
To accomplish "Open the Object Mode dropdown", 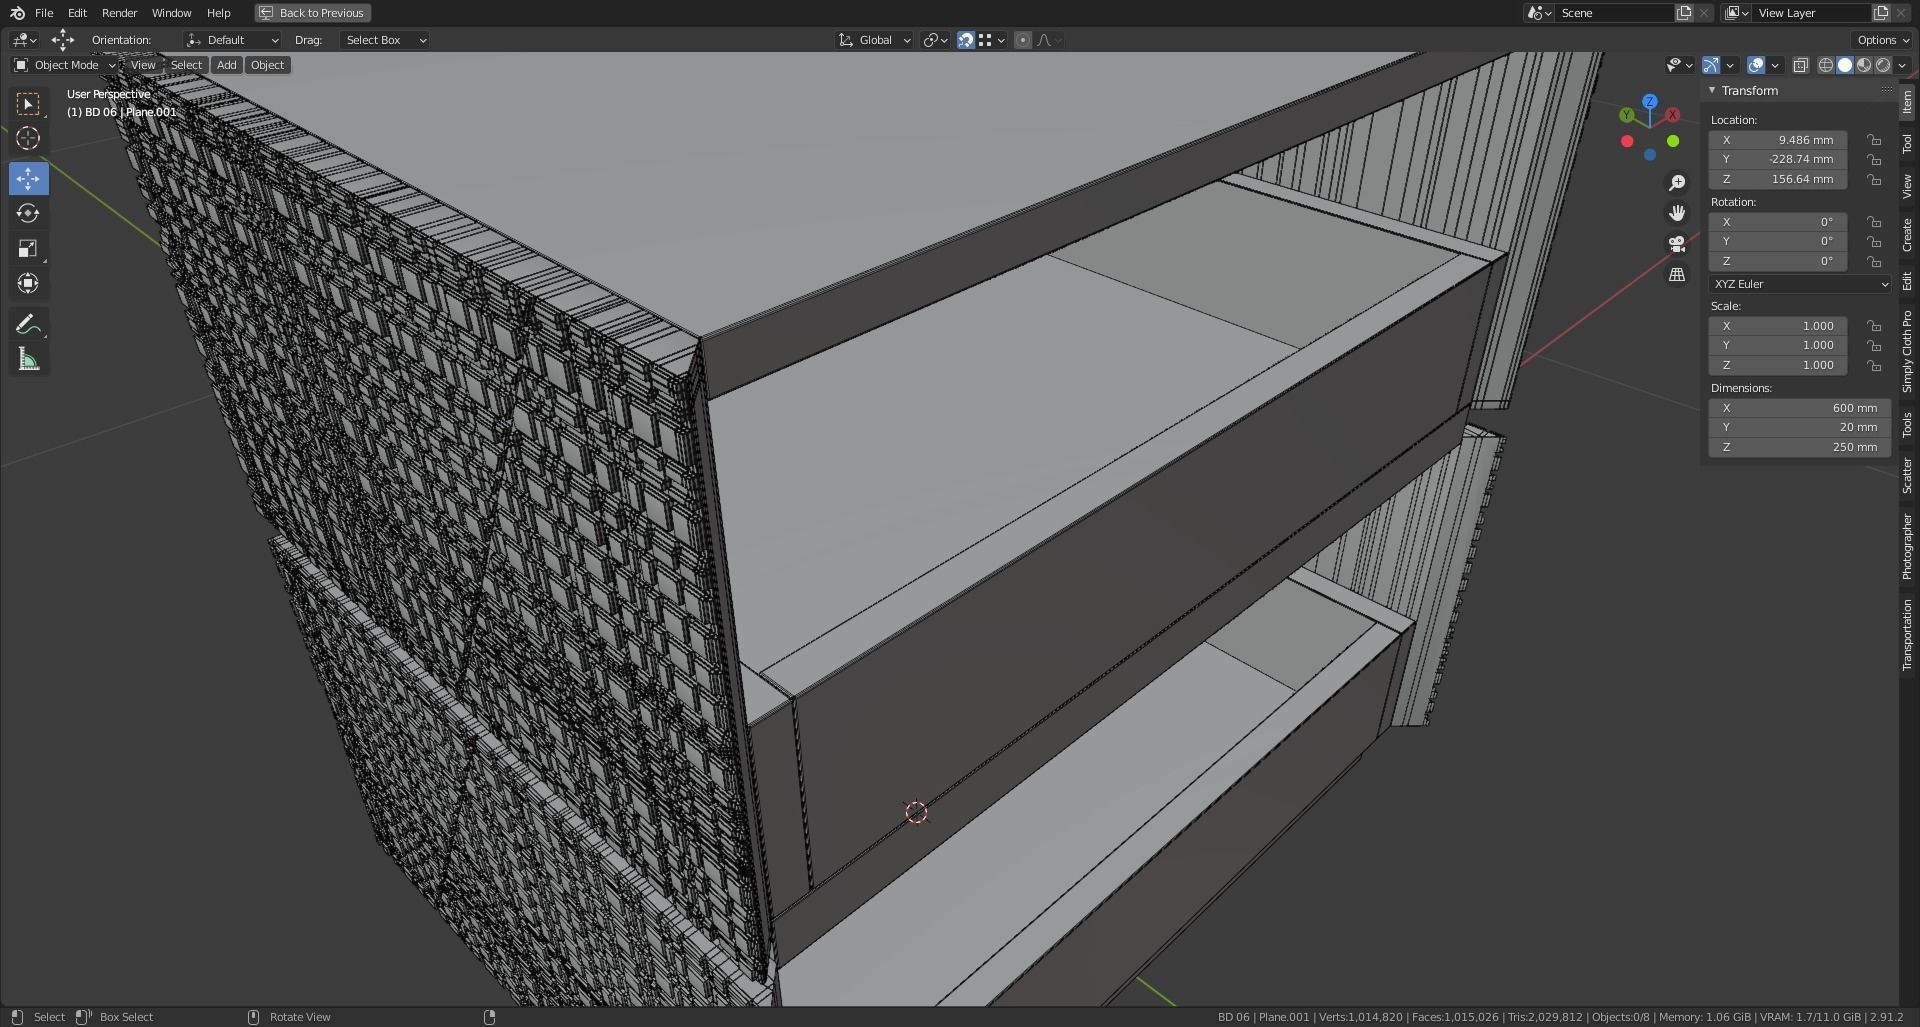I will click(65, 65).
